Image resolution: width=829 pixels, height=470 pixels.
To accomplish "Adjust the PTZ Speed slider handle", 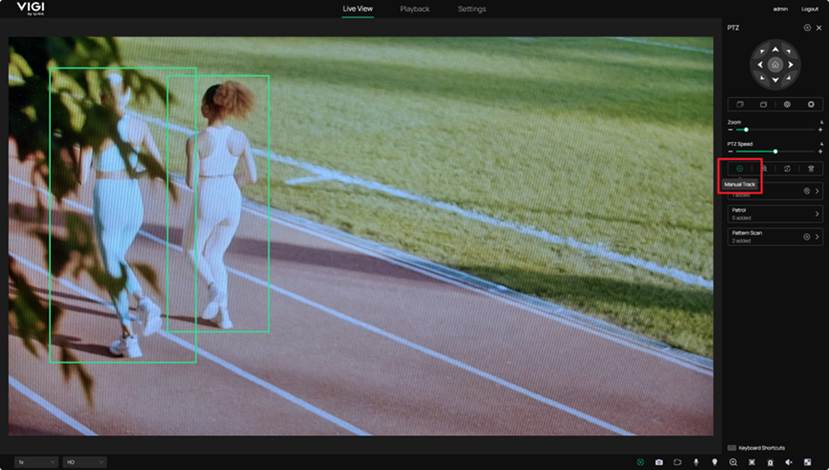I will tap(775, 151).
